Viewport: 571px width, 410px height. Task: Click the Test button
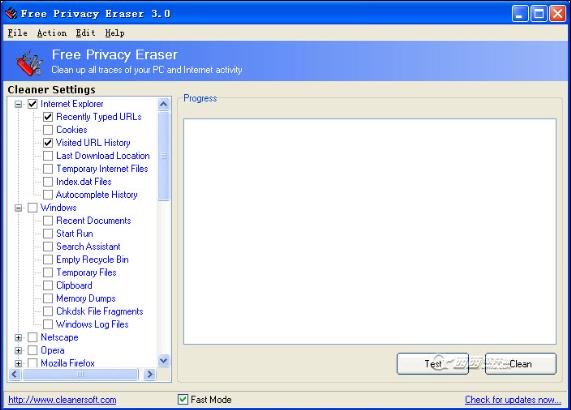click(433, 364)
